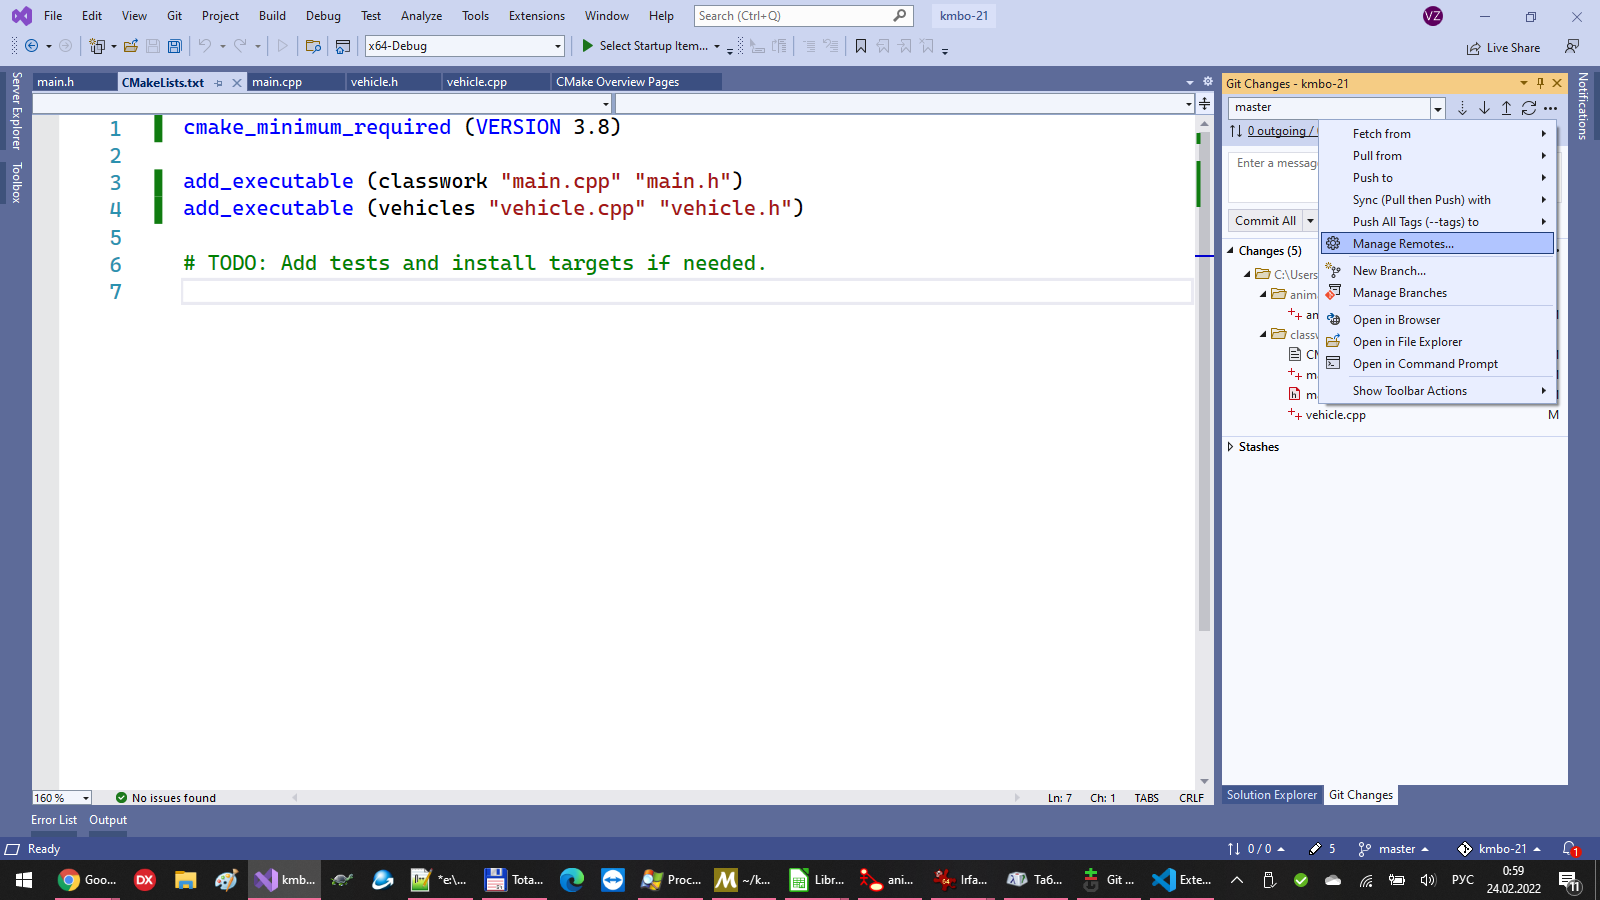Open the master branch dropdown
1600x900 pixels.
click(x=1437, y=107)
